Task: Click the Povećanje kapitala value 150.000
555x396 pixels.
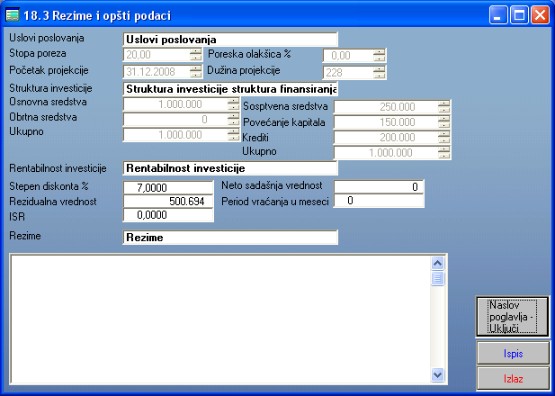Action: 397,122
